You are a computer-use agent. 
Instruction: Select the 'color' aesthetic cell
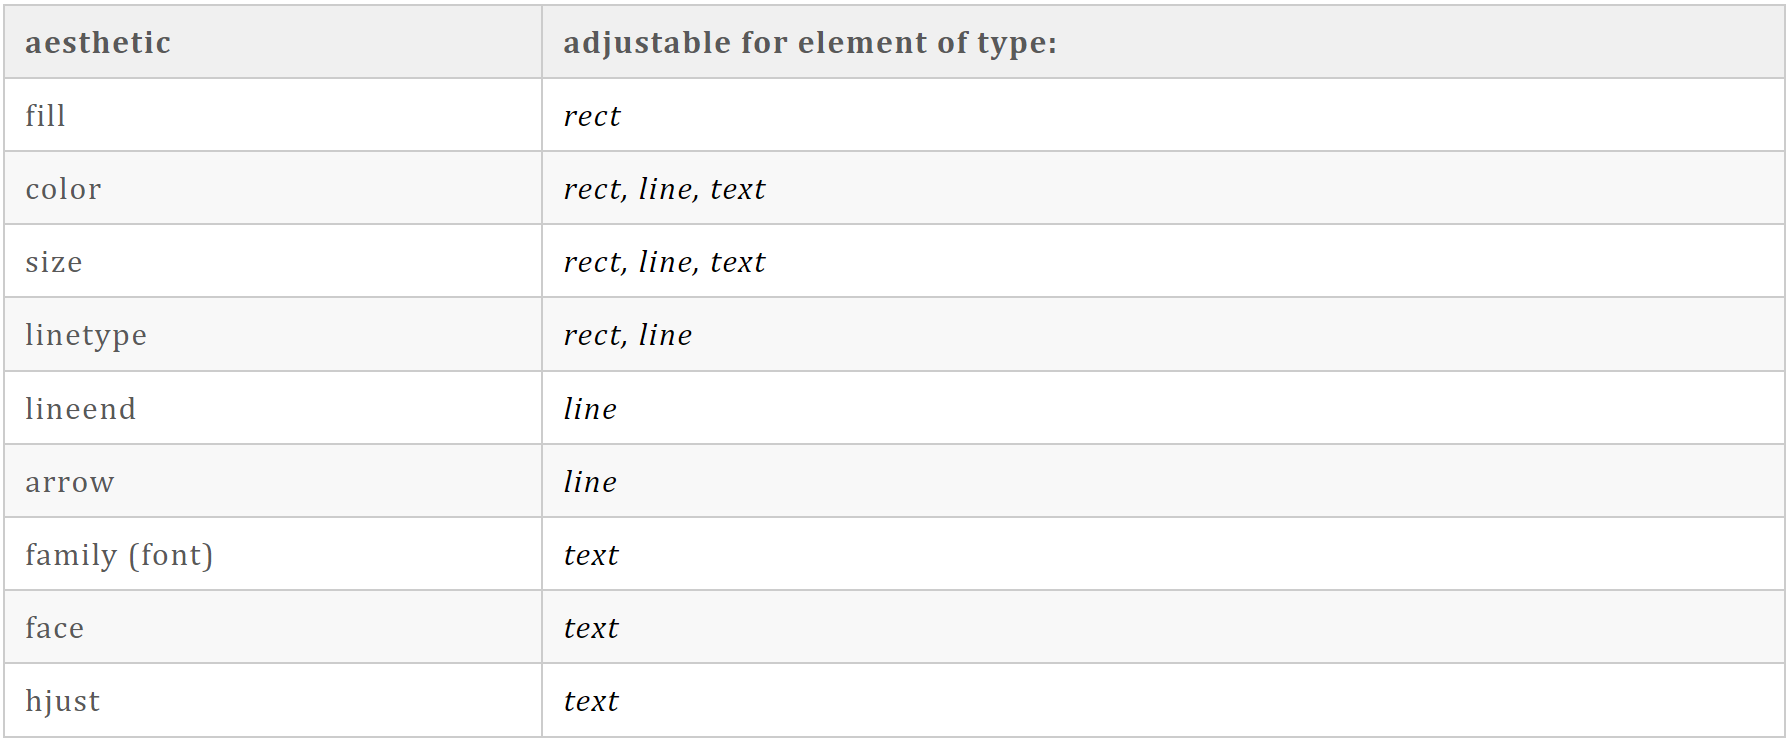click(x=273, y=188)
